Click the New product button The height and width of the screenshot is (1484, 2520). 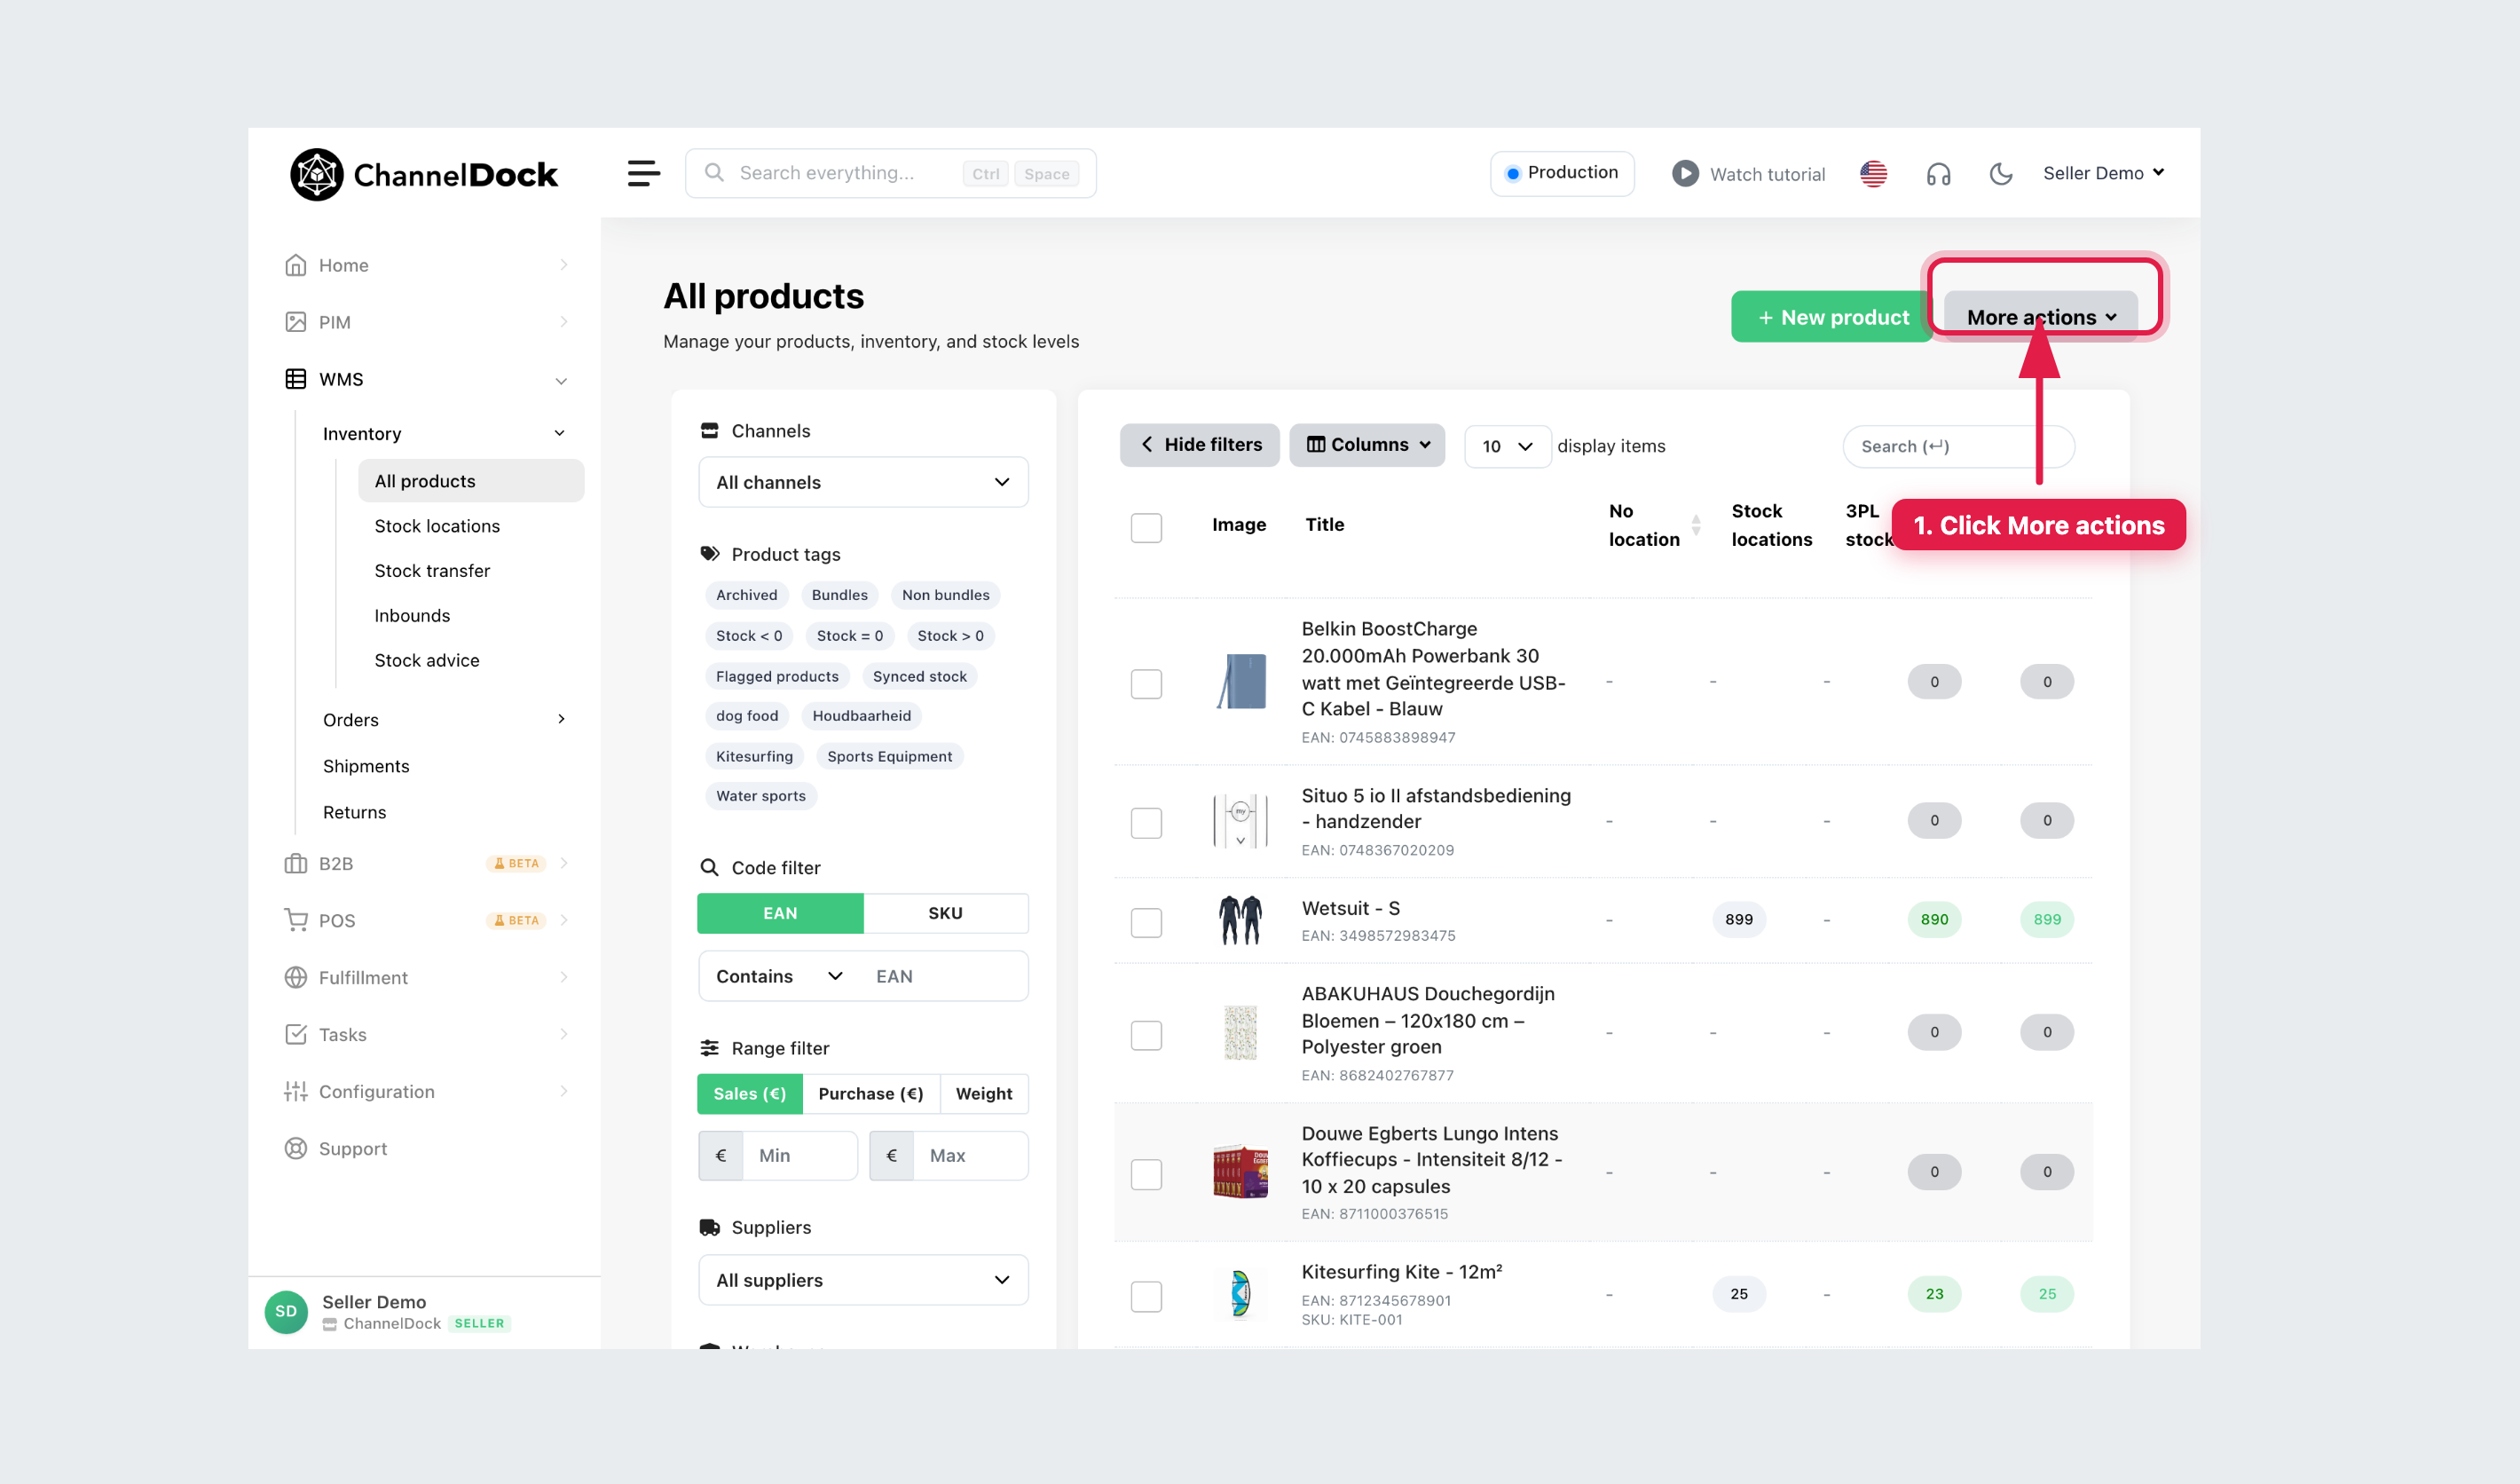pos(1832,317)
